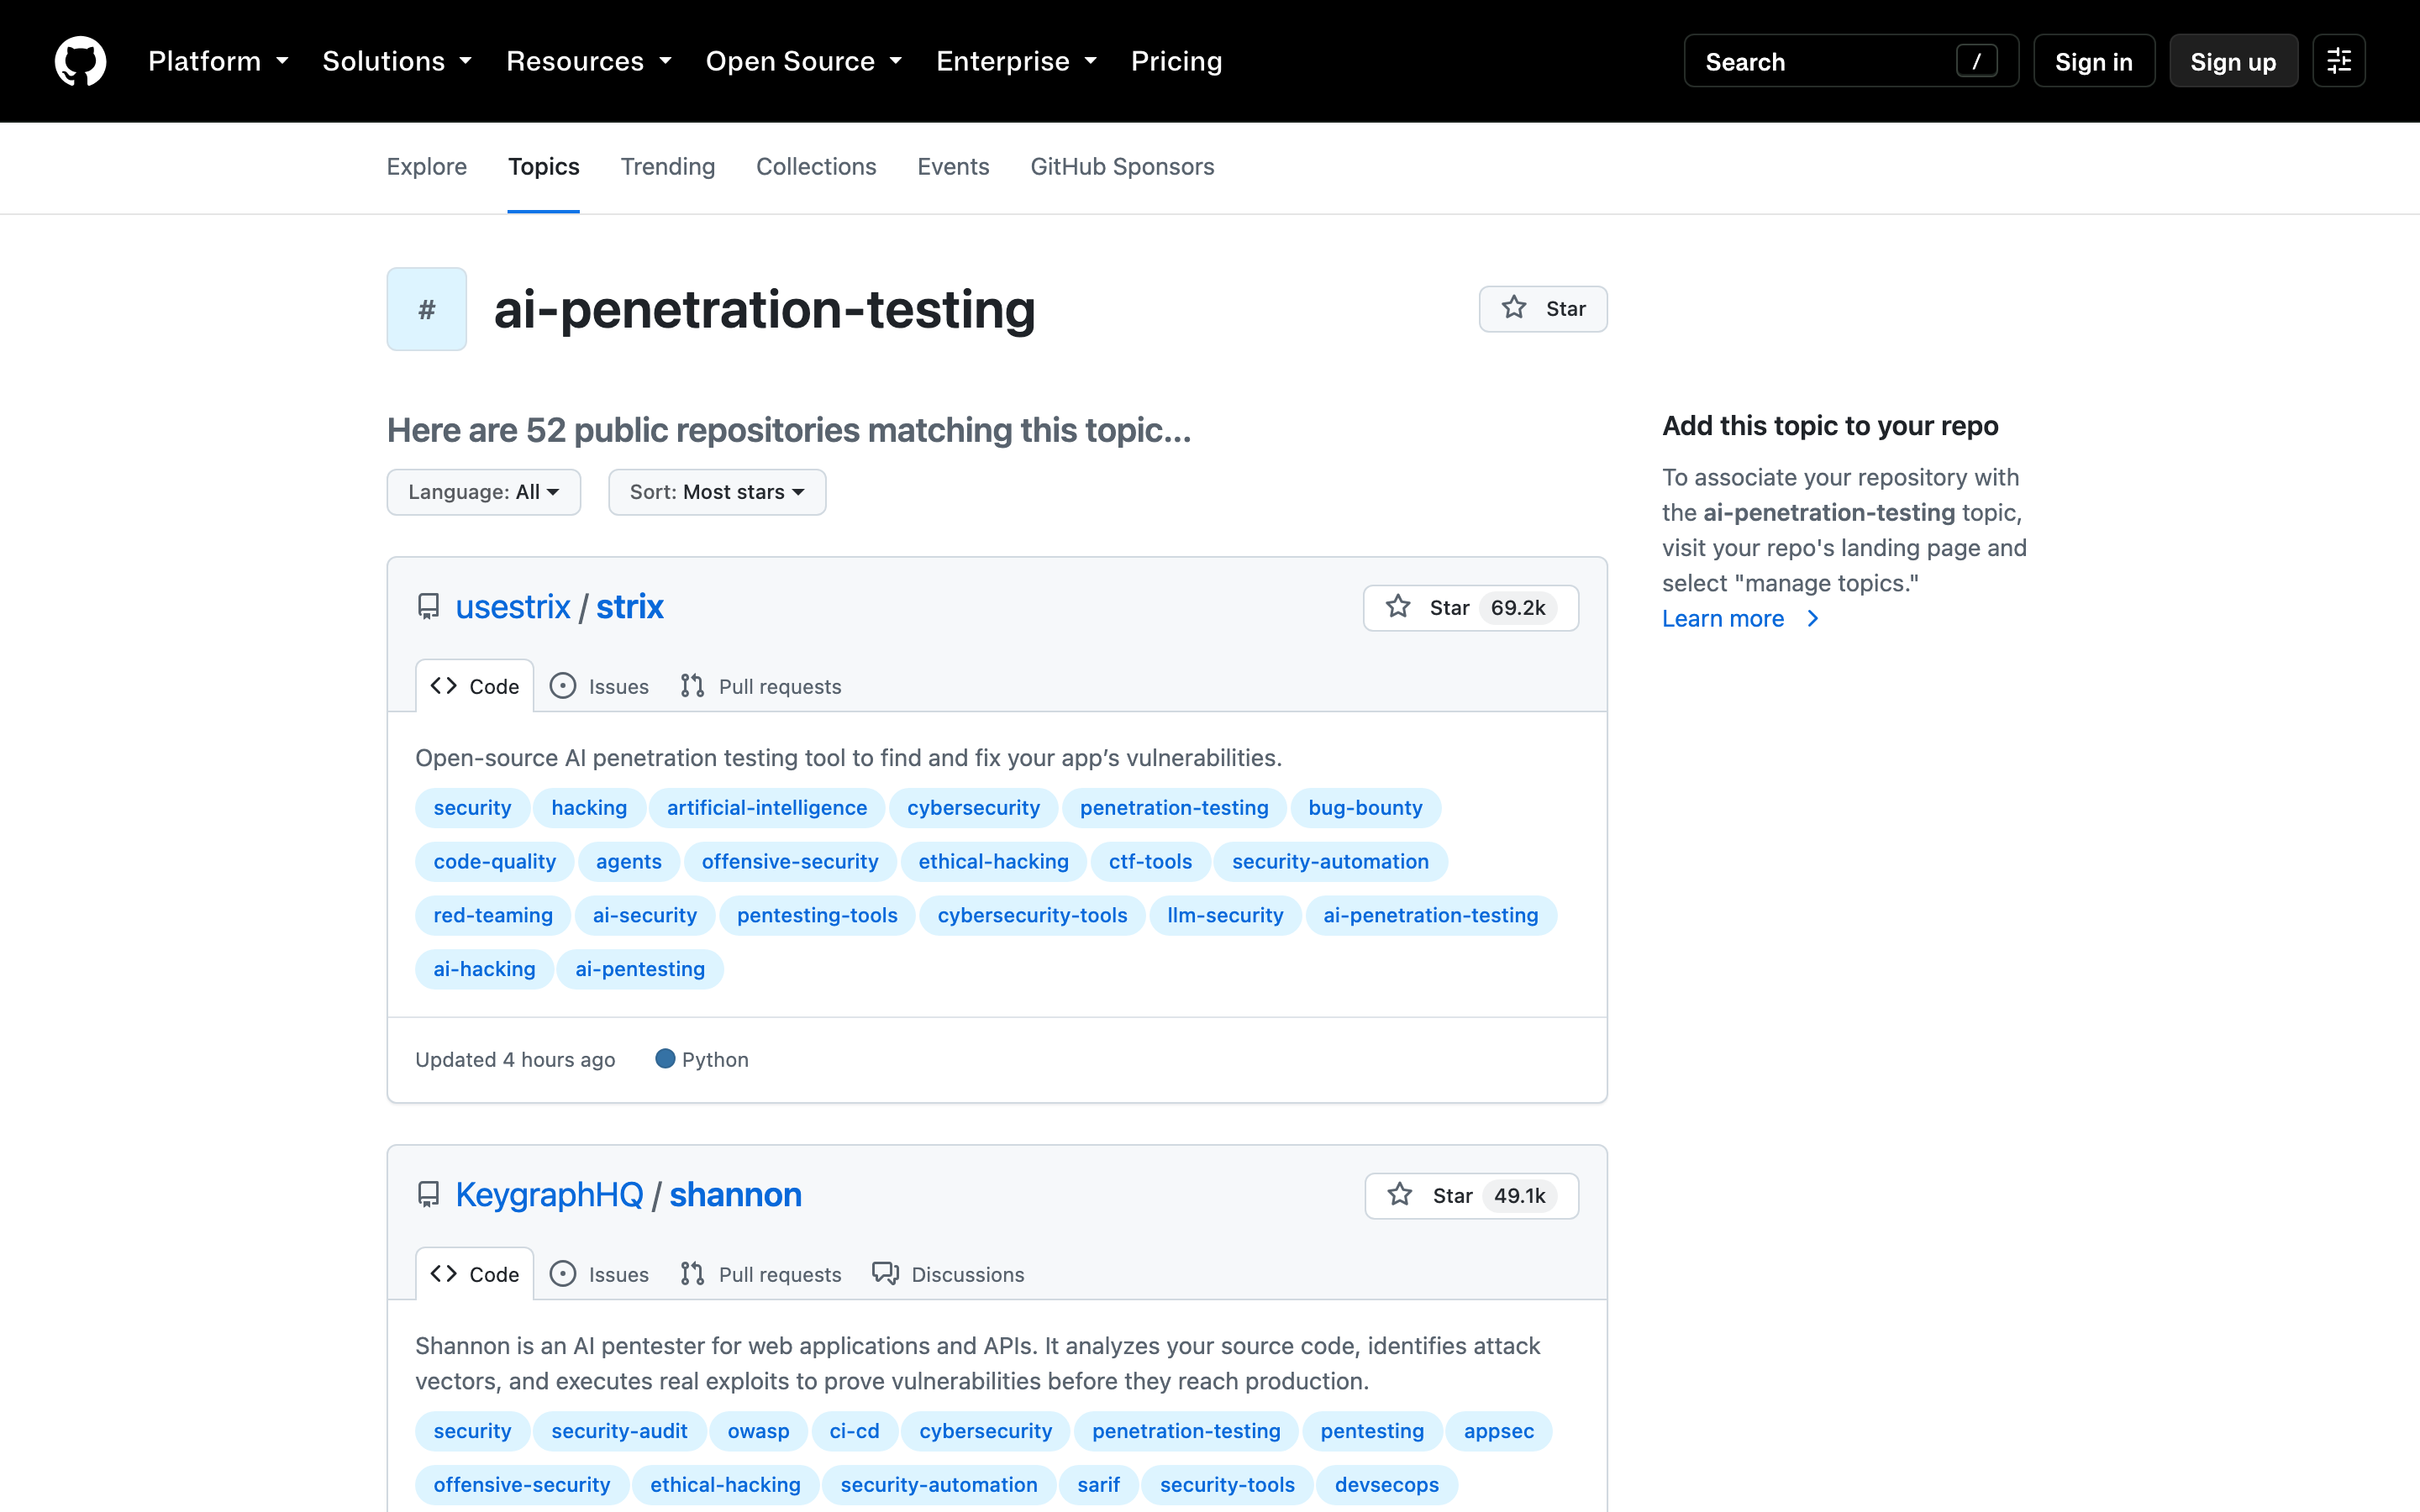This screenshot has height=1512, width=2420.
Task: Click the GitHub Octocat logo
Action: pos(80,61)
